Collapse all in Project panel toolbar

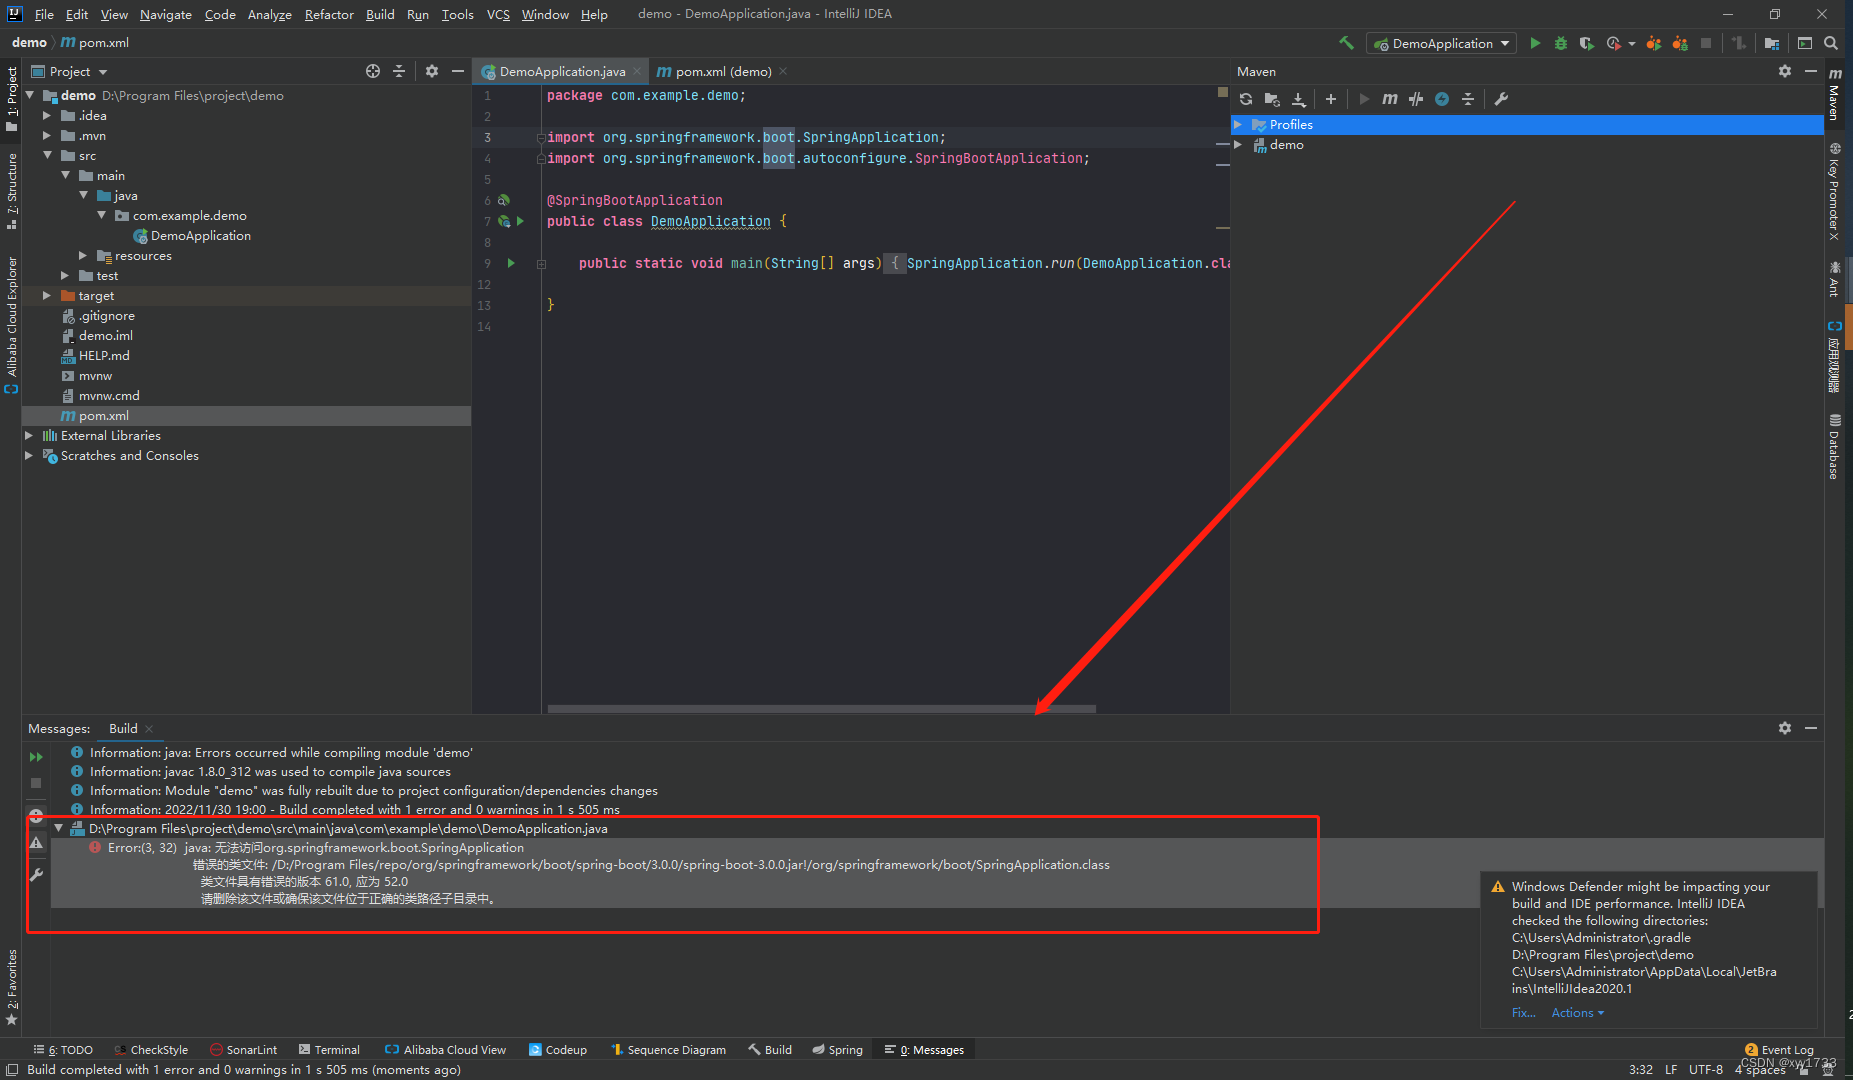(399, 71)
